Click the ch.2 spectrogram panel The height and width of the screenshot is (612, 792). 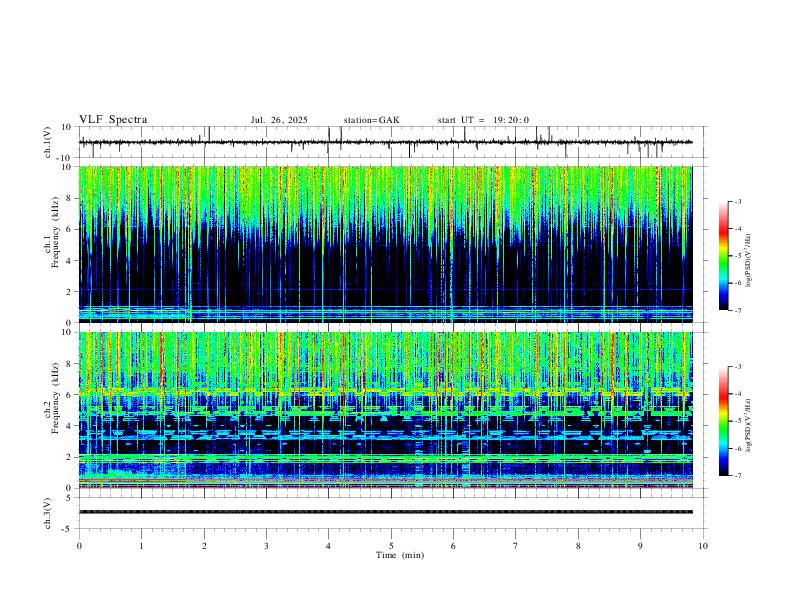pyautogui.click(x=386, y=410)
